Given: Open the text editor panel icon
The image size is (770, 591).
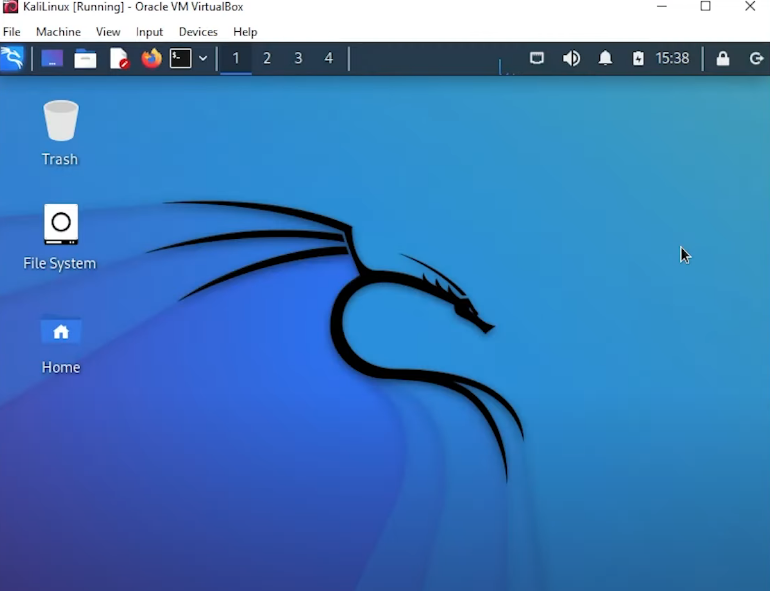Looking at the screenshot, I should [x=119, y=58].
